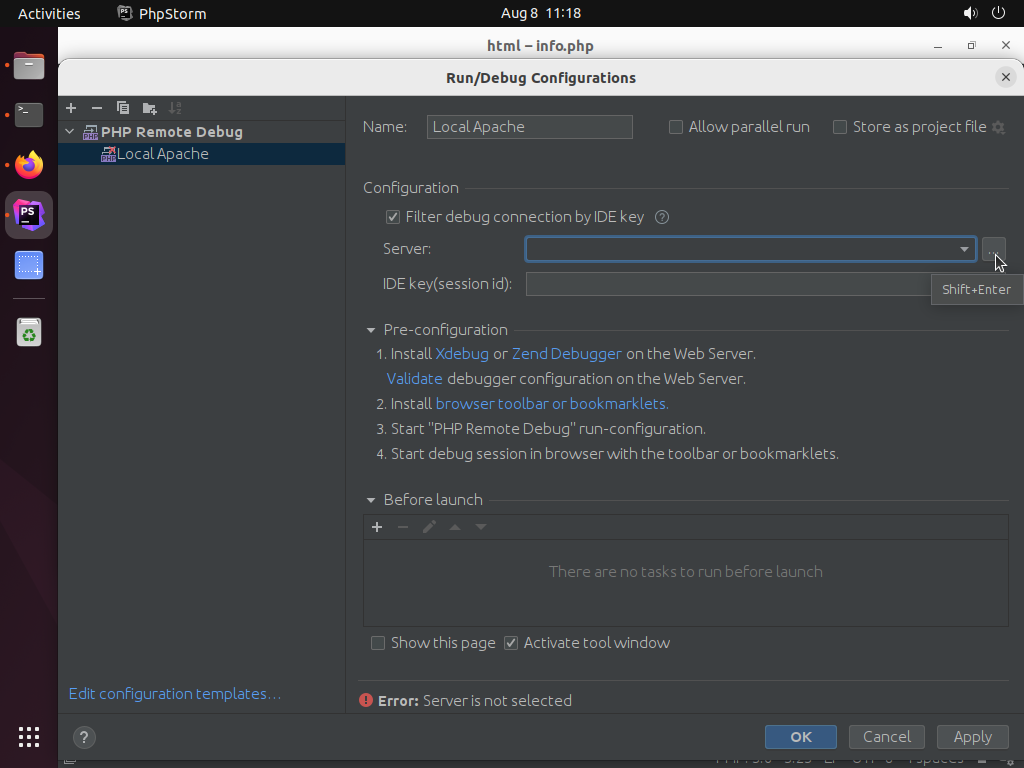Move the before launch task down

coord(481,527)
